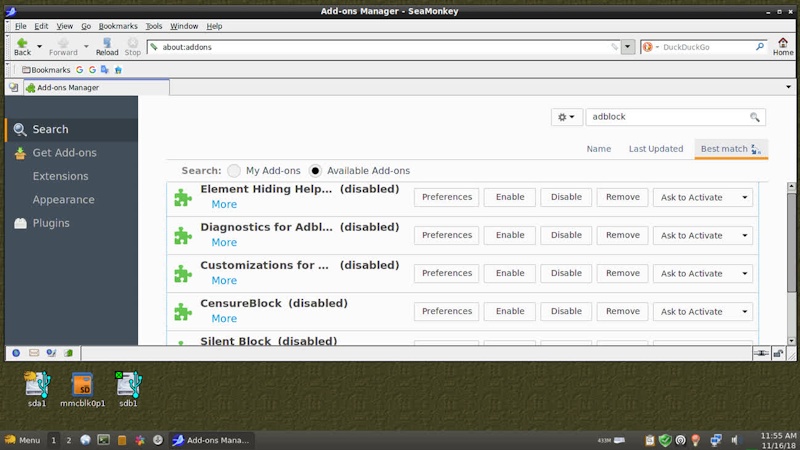Open the list all tabs dropdown arrow
Image resolution: width=800 pixels, height=450 pixels.
(x=788, y=87)
